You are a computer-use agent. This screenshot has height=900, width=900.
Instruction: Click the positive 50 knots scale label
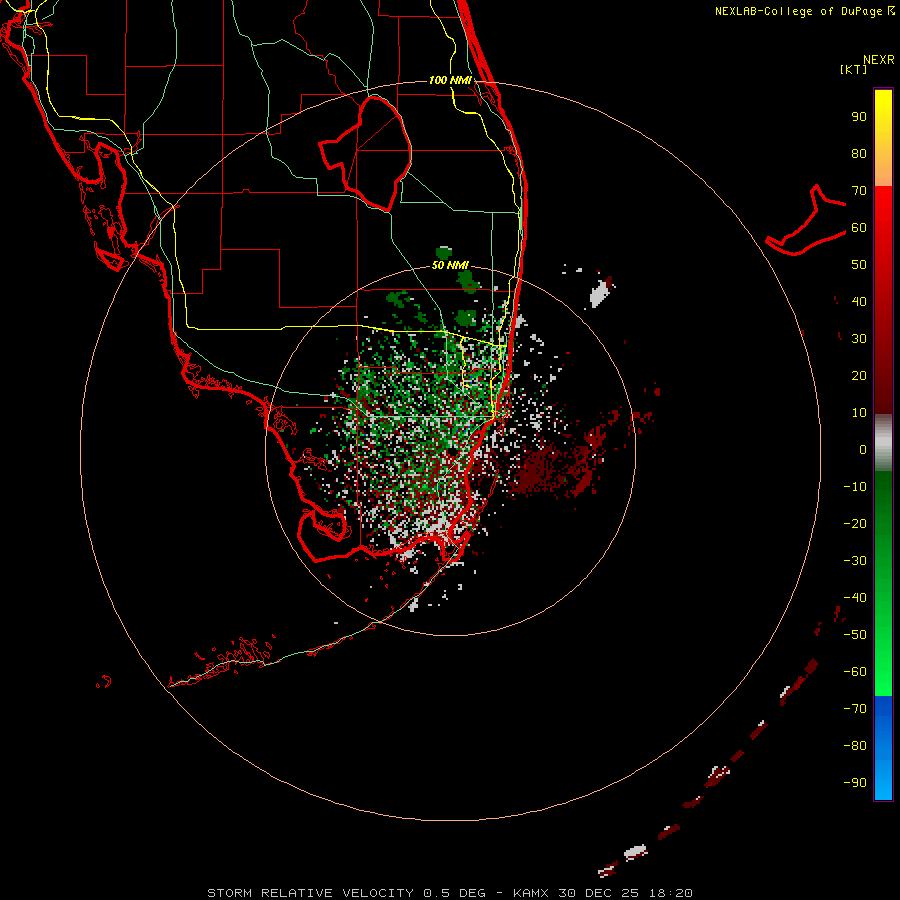click(859, 265)
